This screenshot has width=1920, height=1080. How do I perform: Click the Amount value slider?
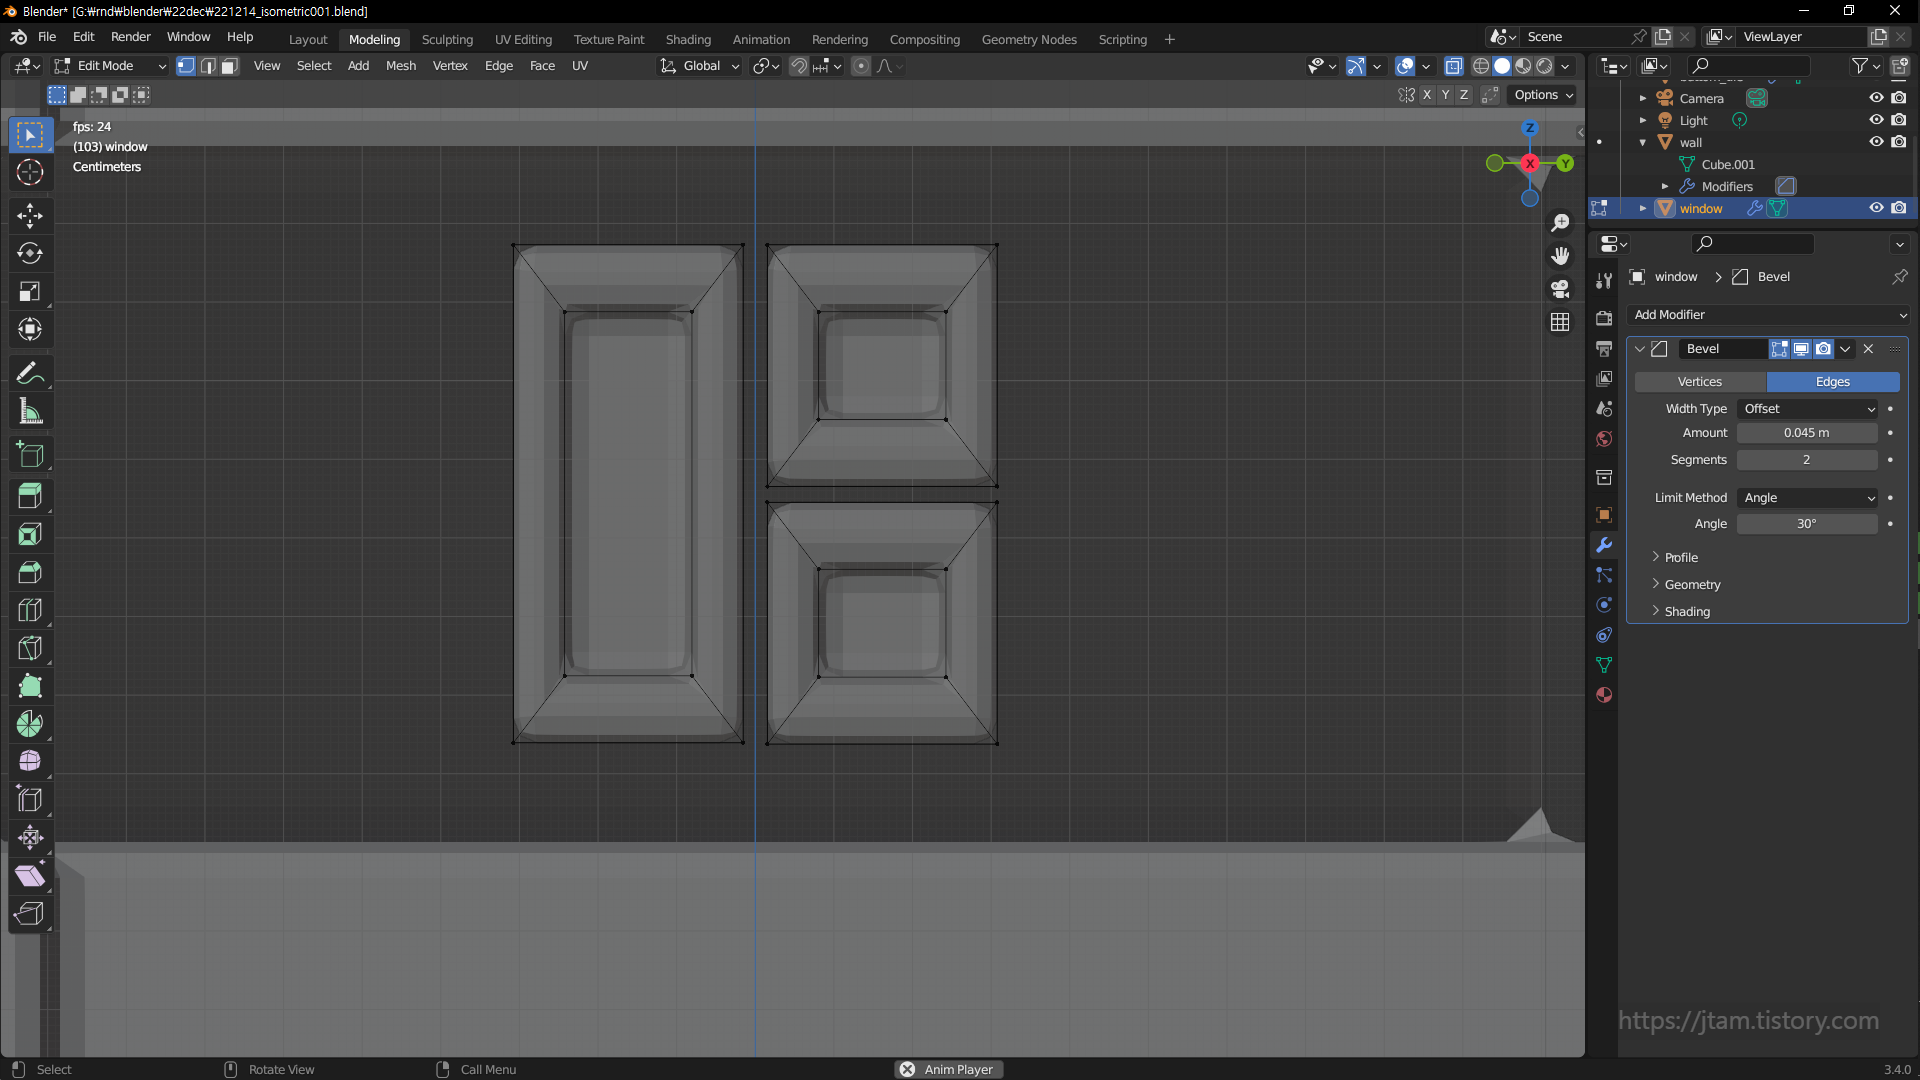(x=1806, y=433)
